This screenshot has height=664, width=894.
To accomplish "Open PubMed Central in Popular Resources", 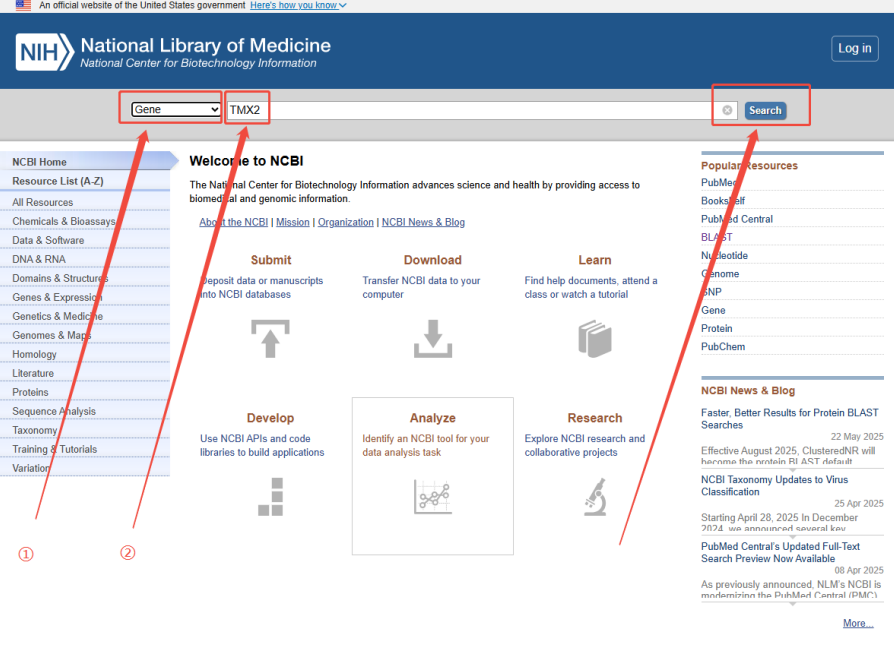I will (737, 219).
